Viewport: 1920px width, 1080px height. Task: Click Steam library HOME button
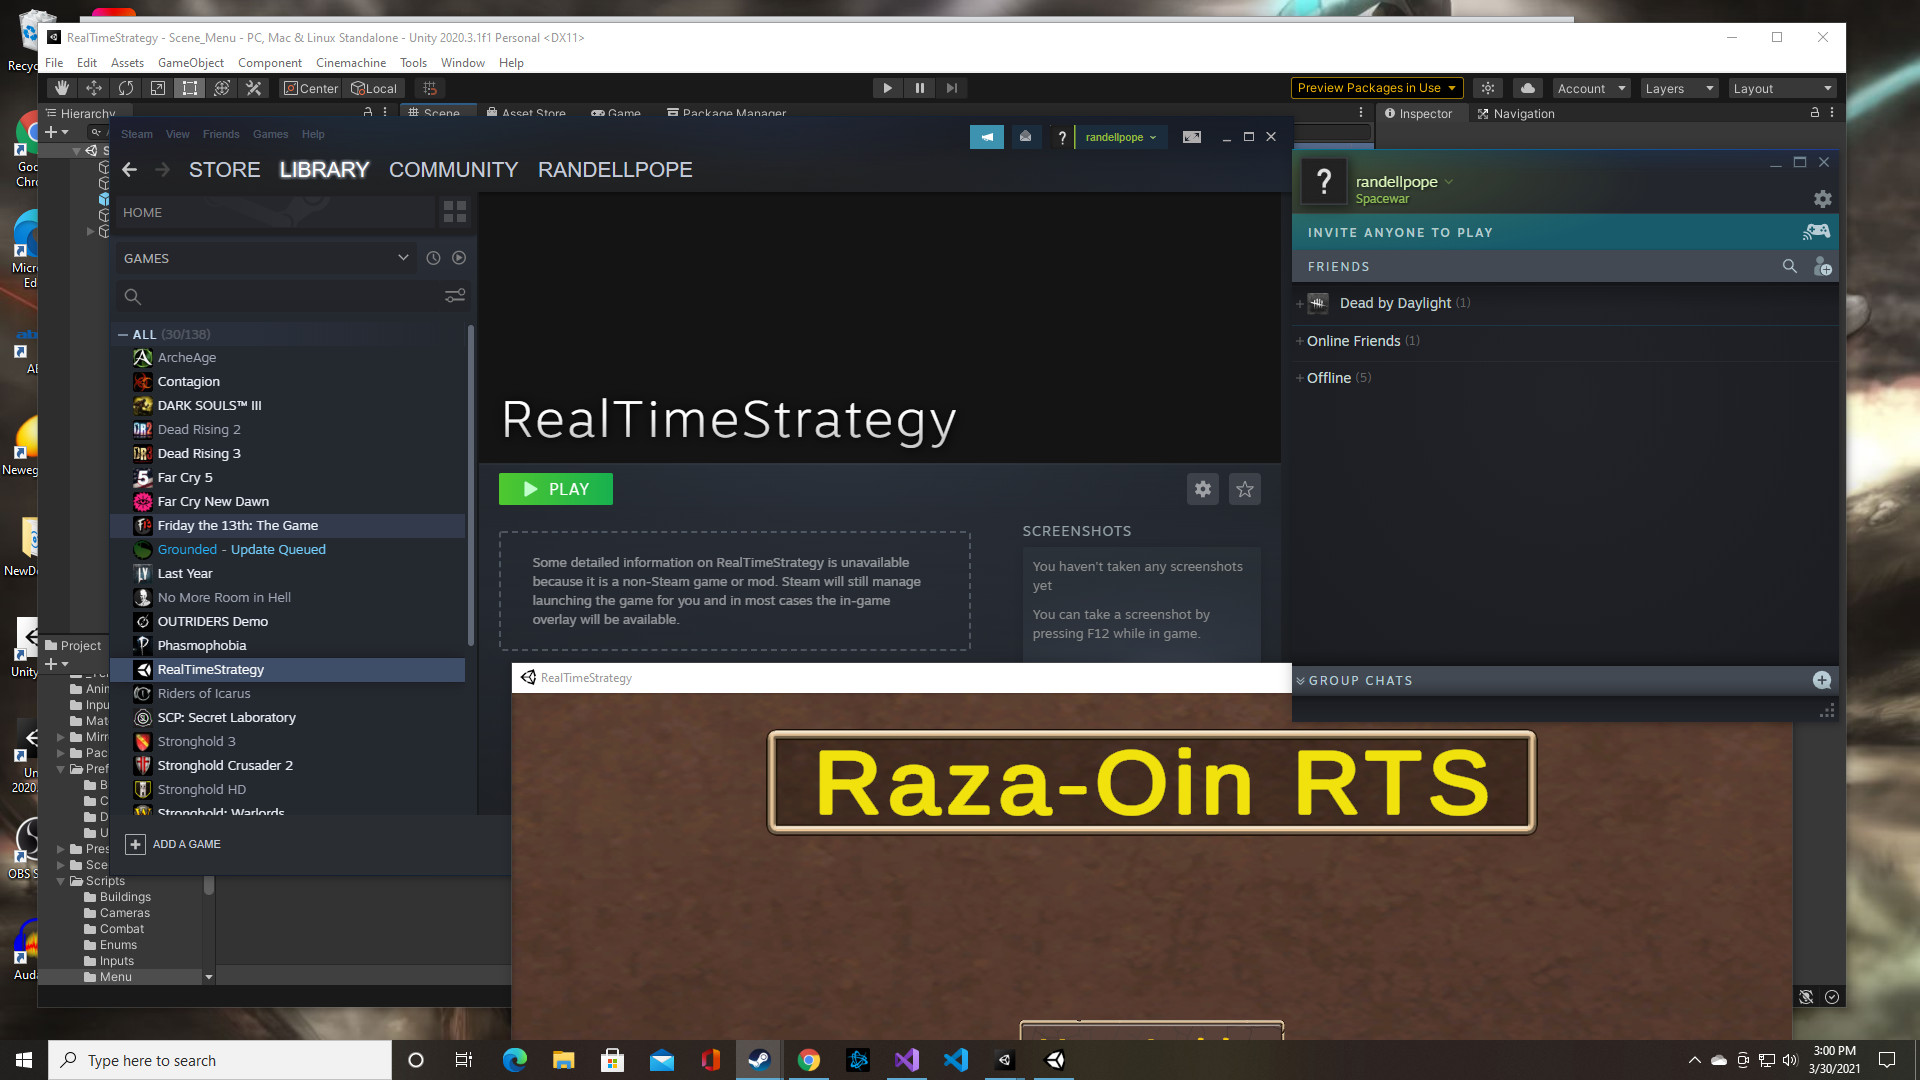(x=275, y=212)
